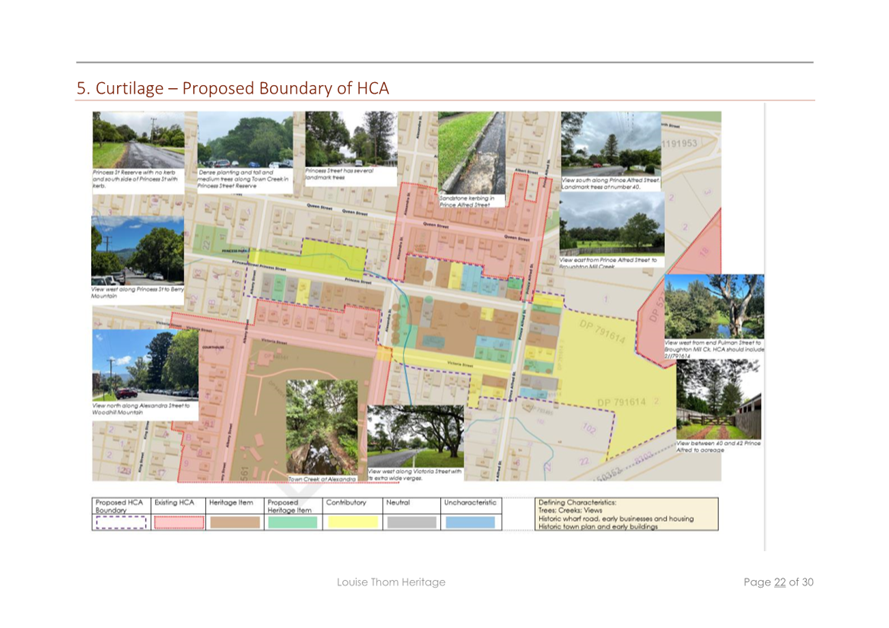Select the yellow 'Contributory' legend swatch
The image size is (889, 628).
point(355,522)
